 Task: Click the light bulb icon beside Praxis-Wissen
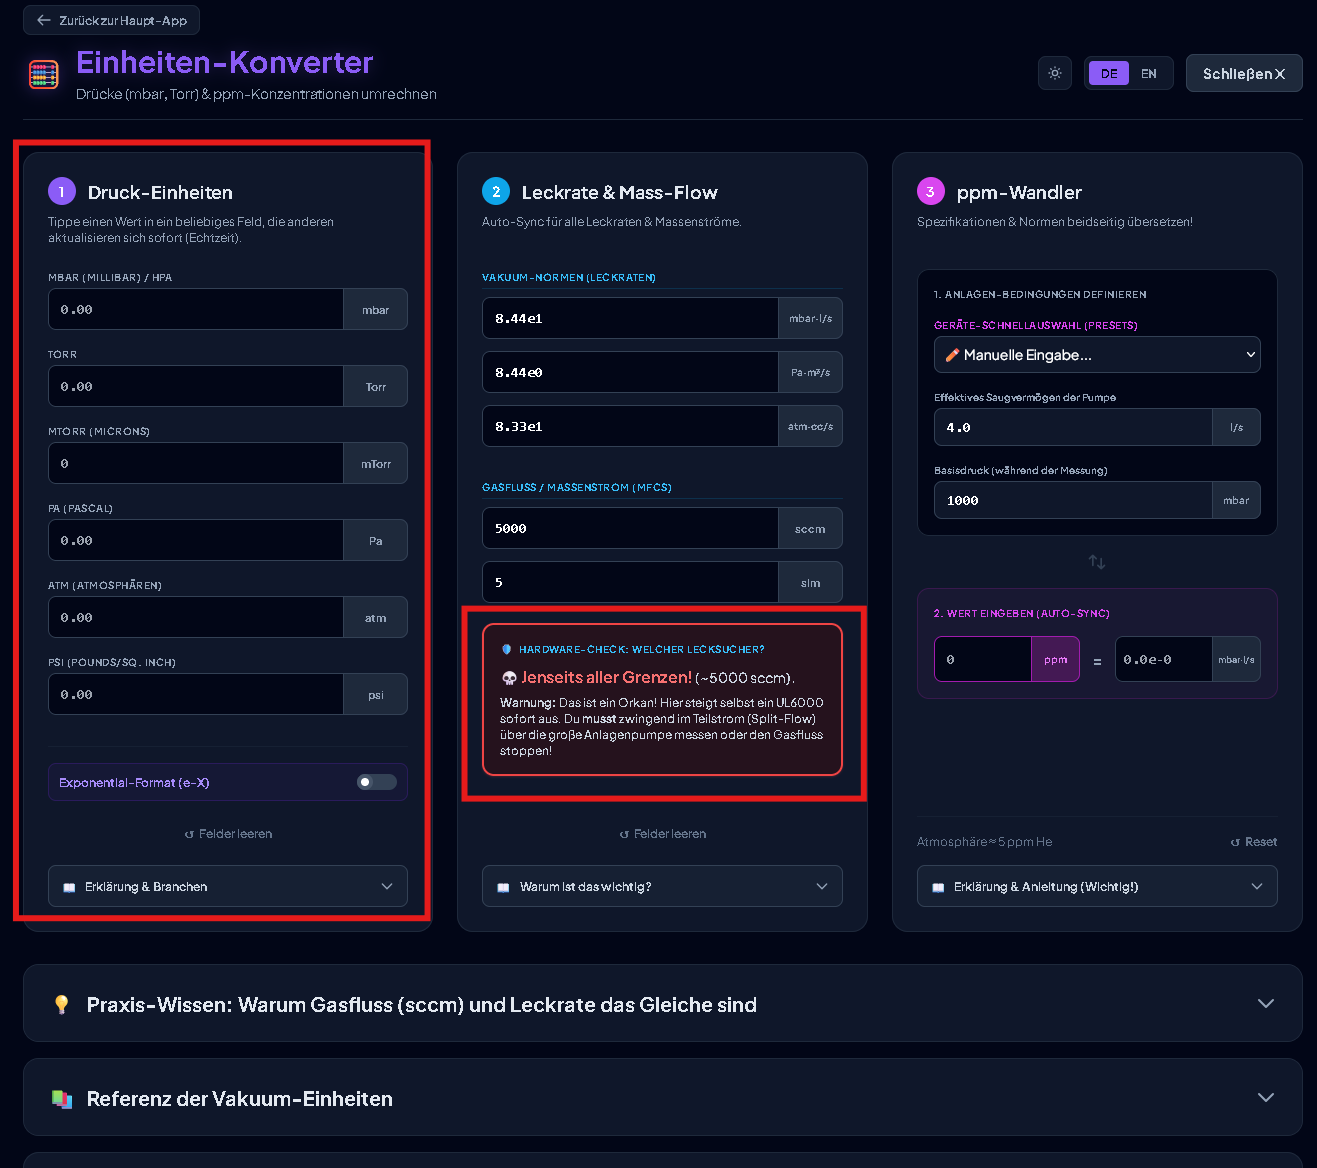[x=62, y=1004]
